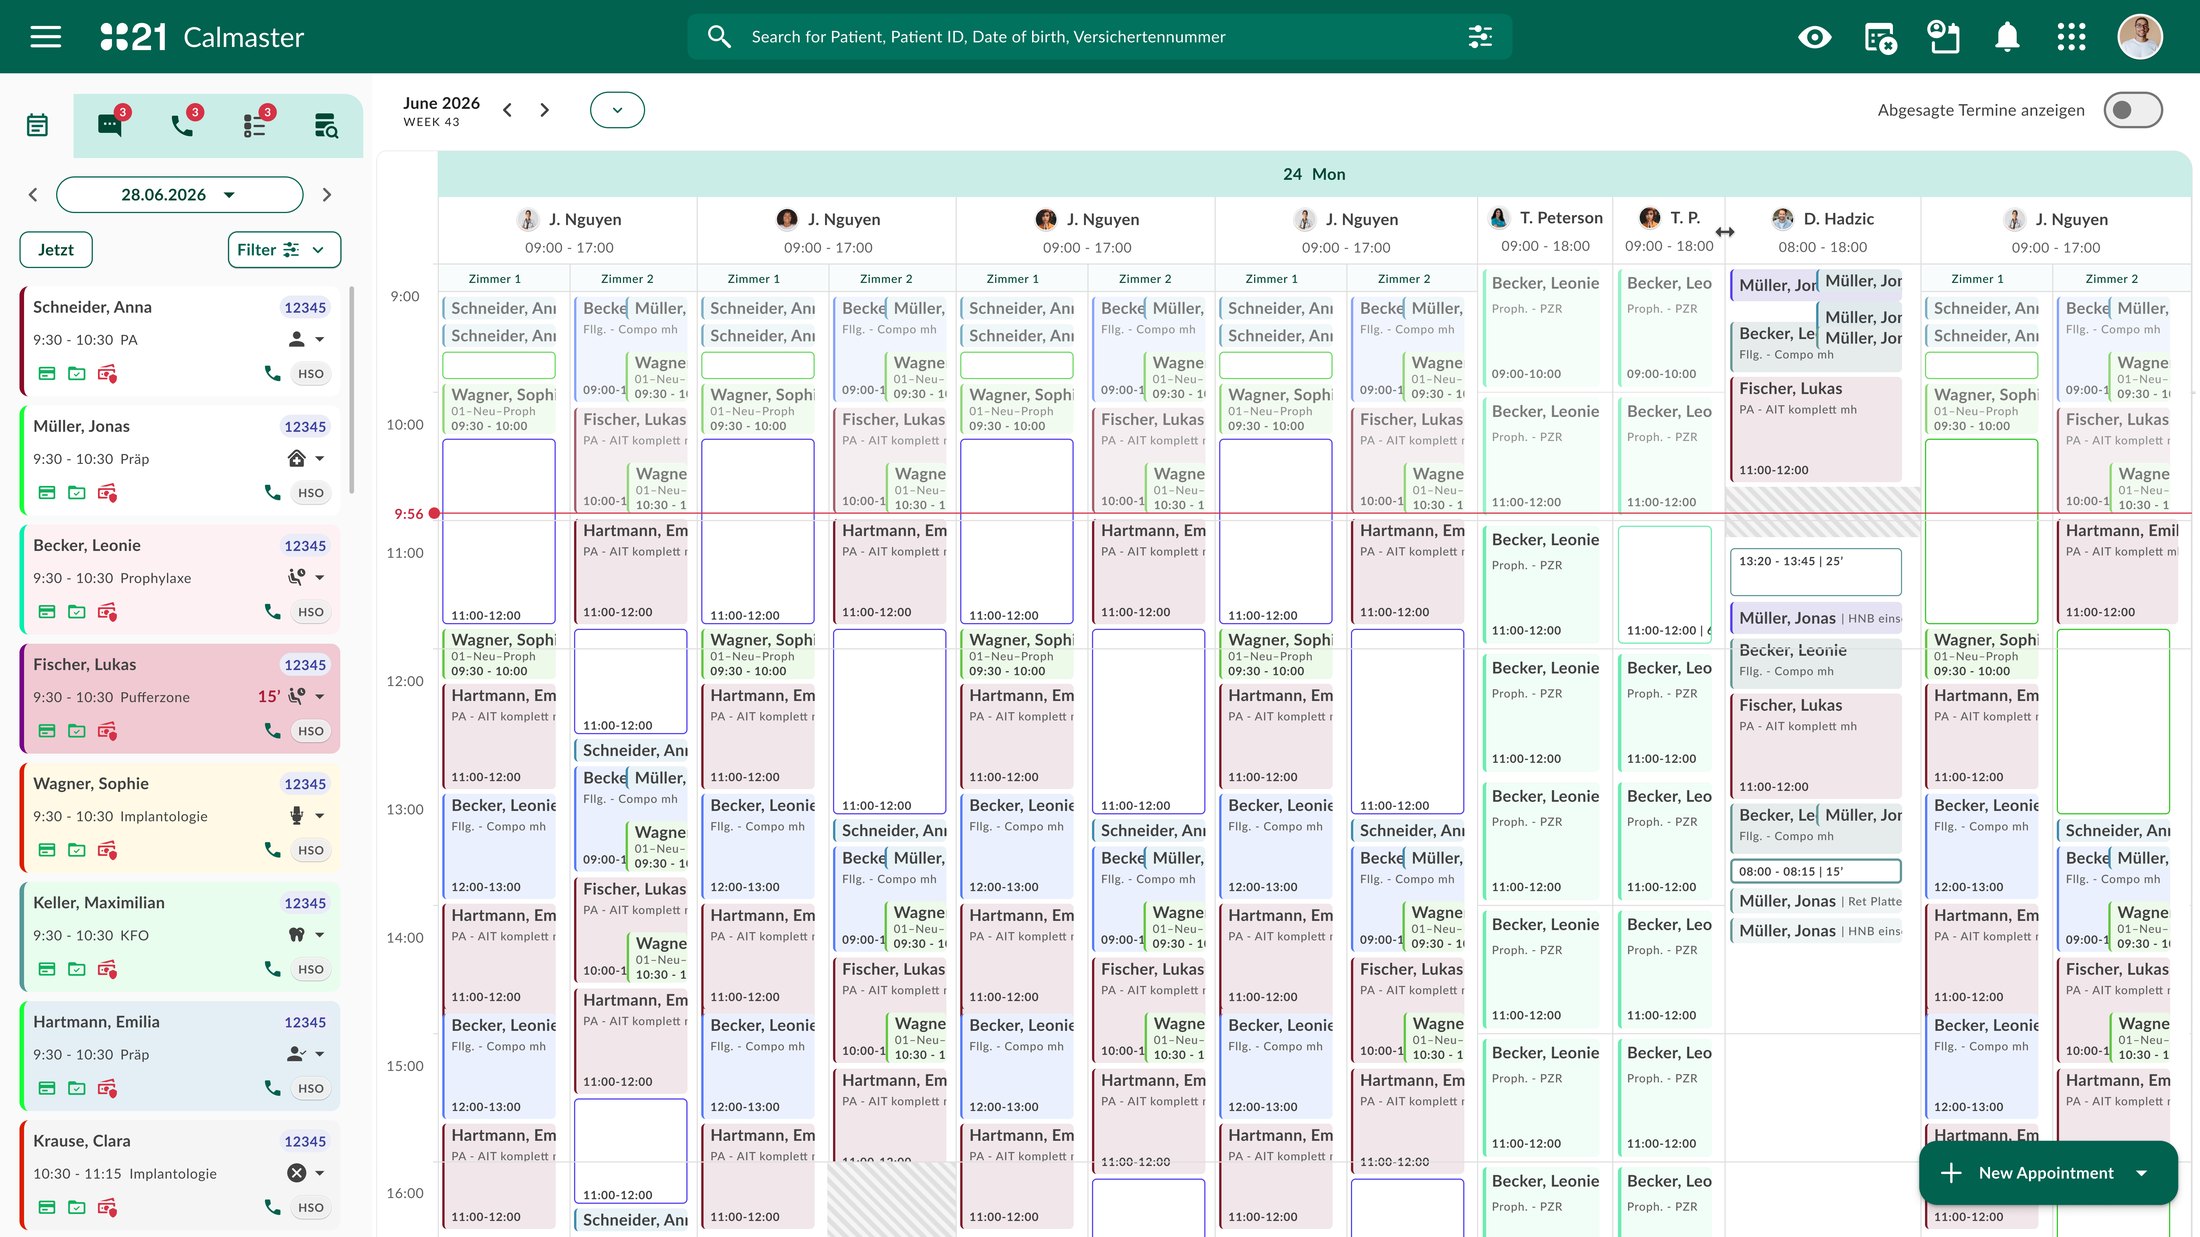Open Krause, Clara appointment card

tap(180, 1174)
